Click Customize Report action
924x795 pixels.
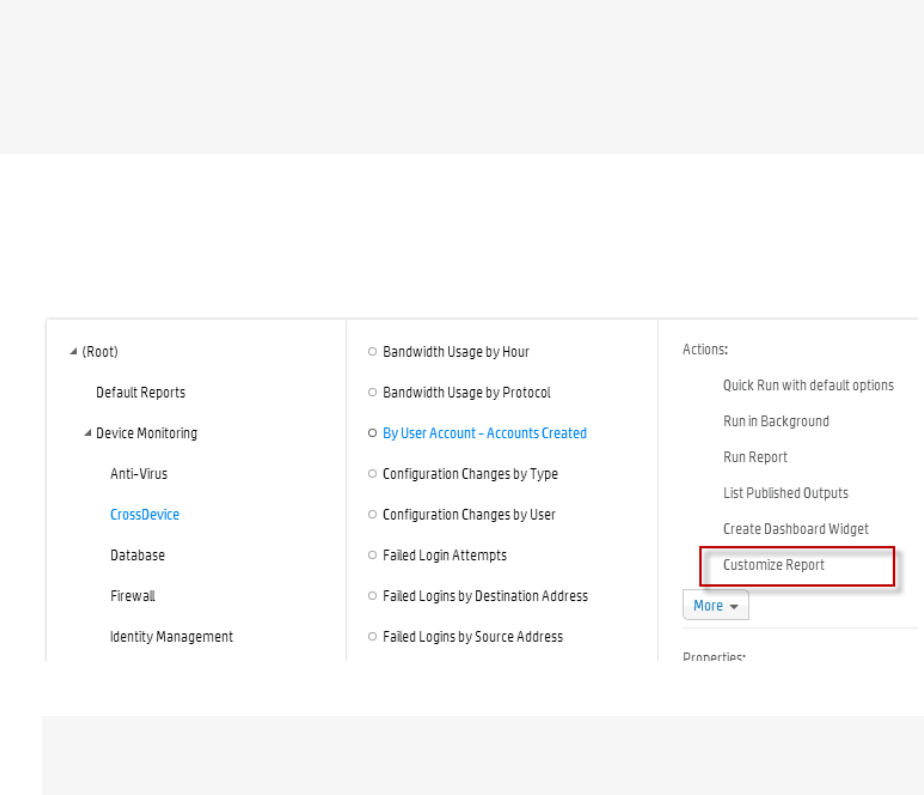tap(774, 565)
